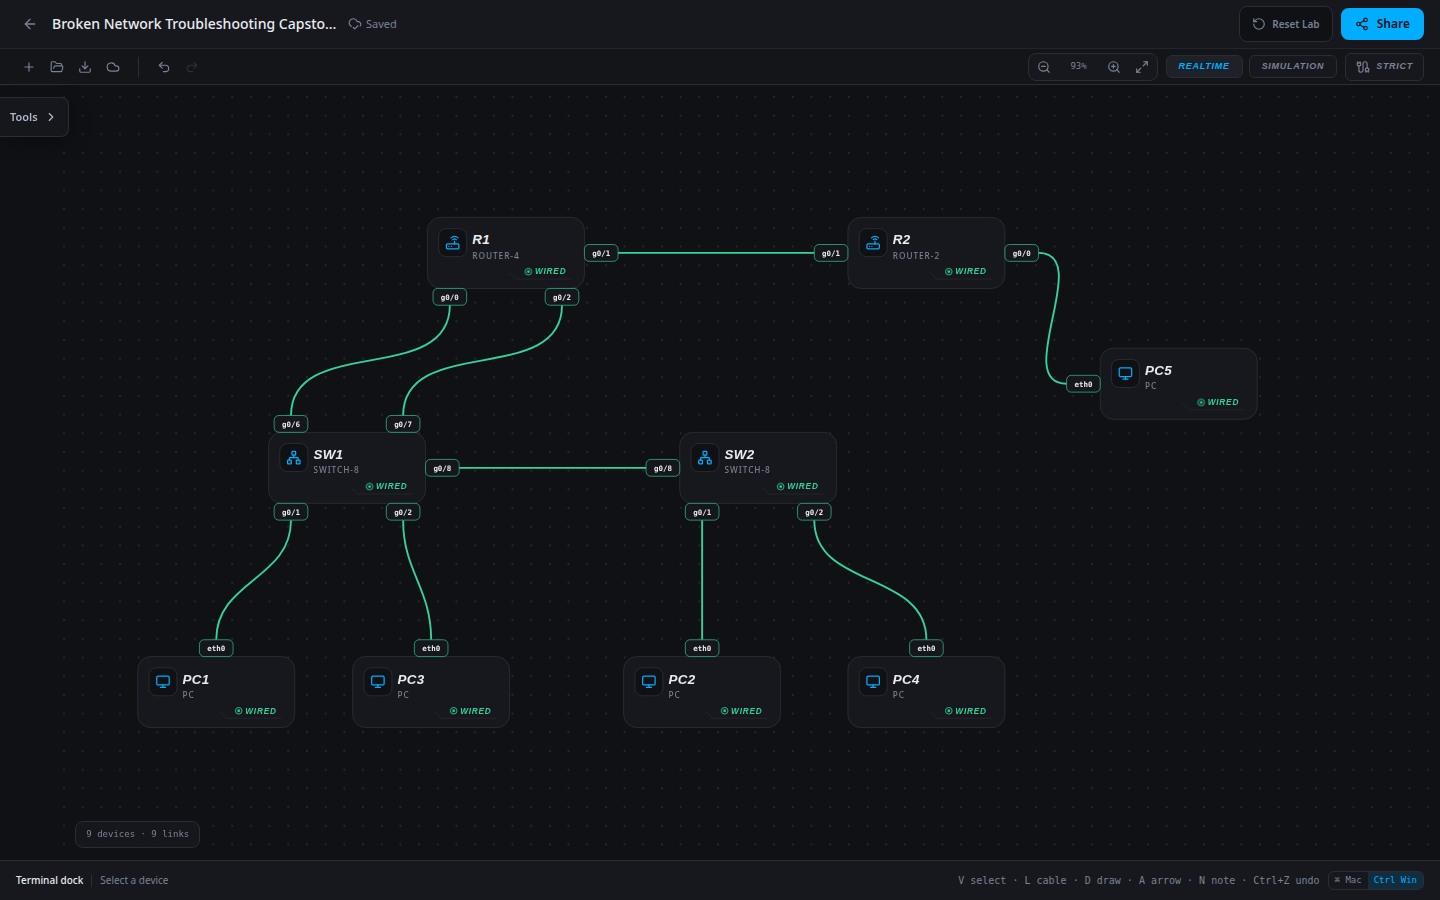The height and width of the screenshot is (900, 1440).
Task: Select the PC5 computer icon
Action: (x=1125, y=373)
